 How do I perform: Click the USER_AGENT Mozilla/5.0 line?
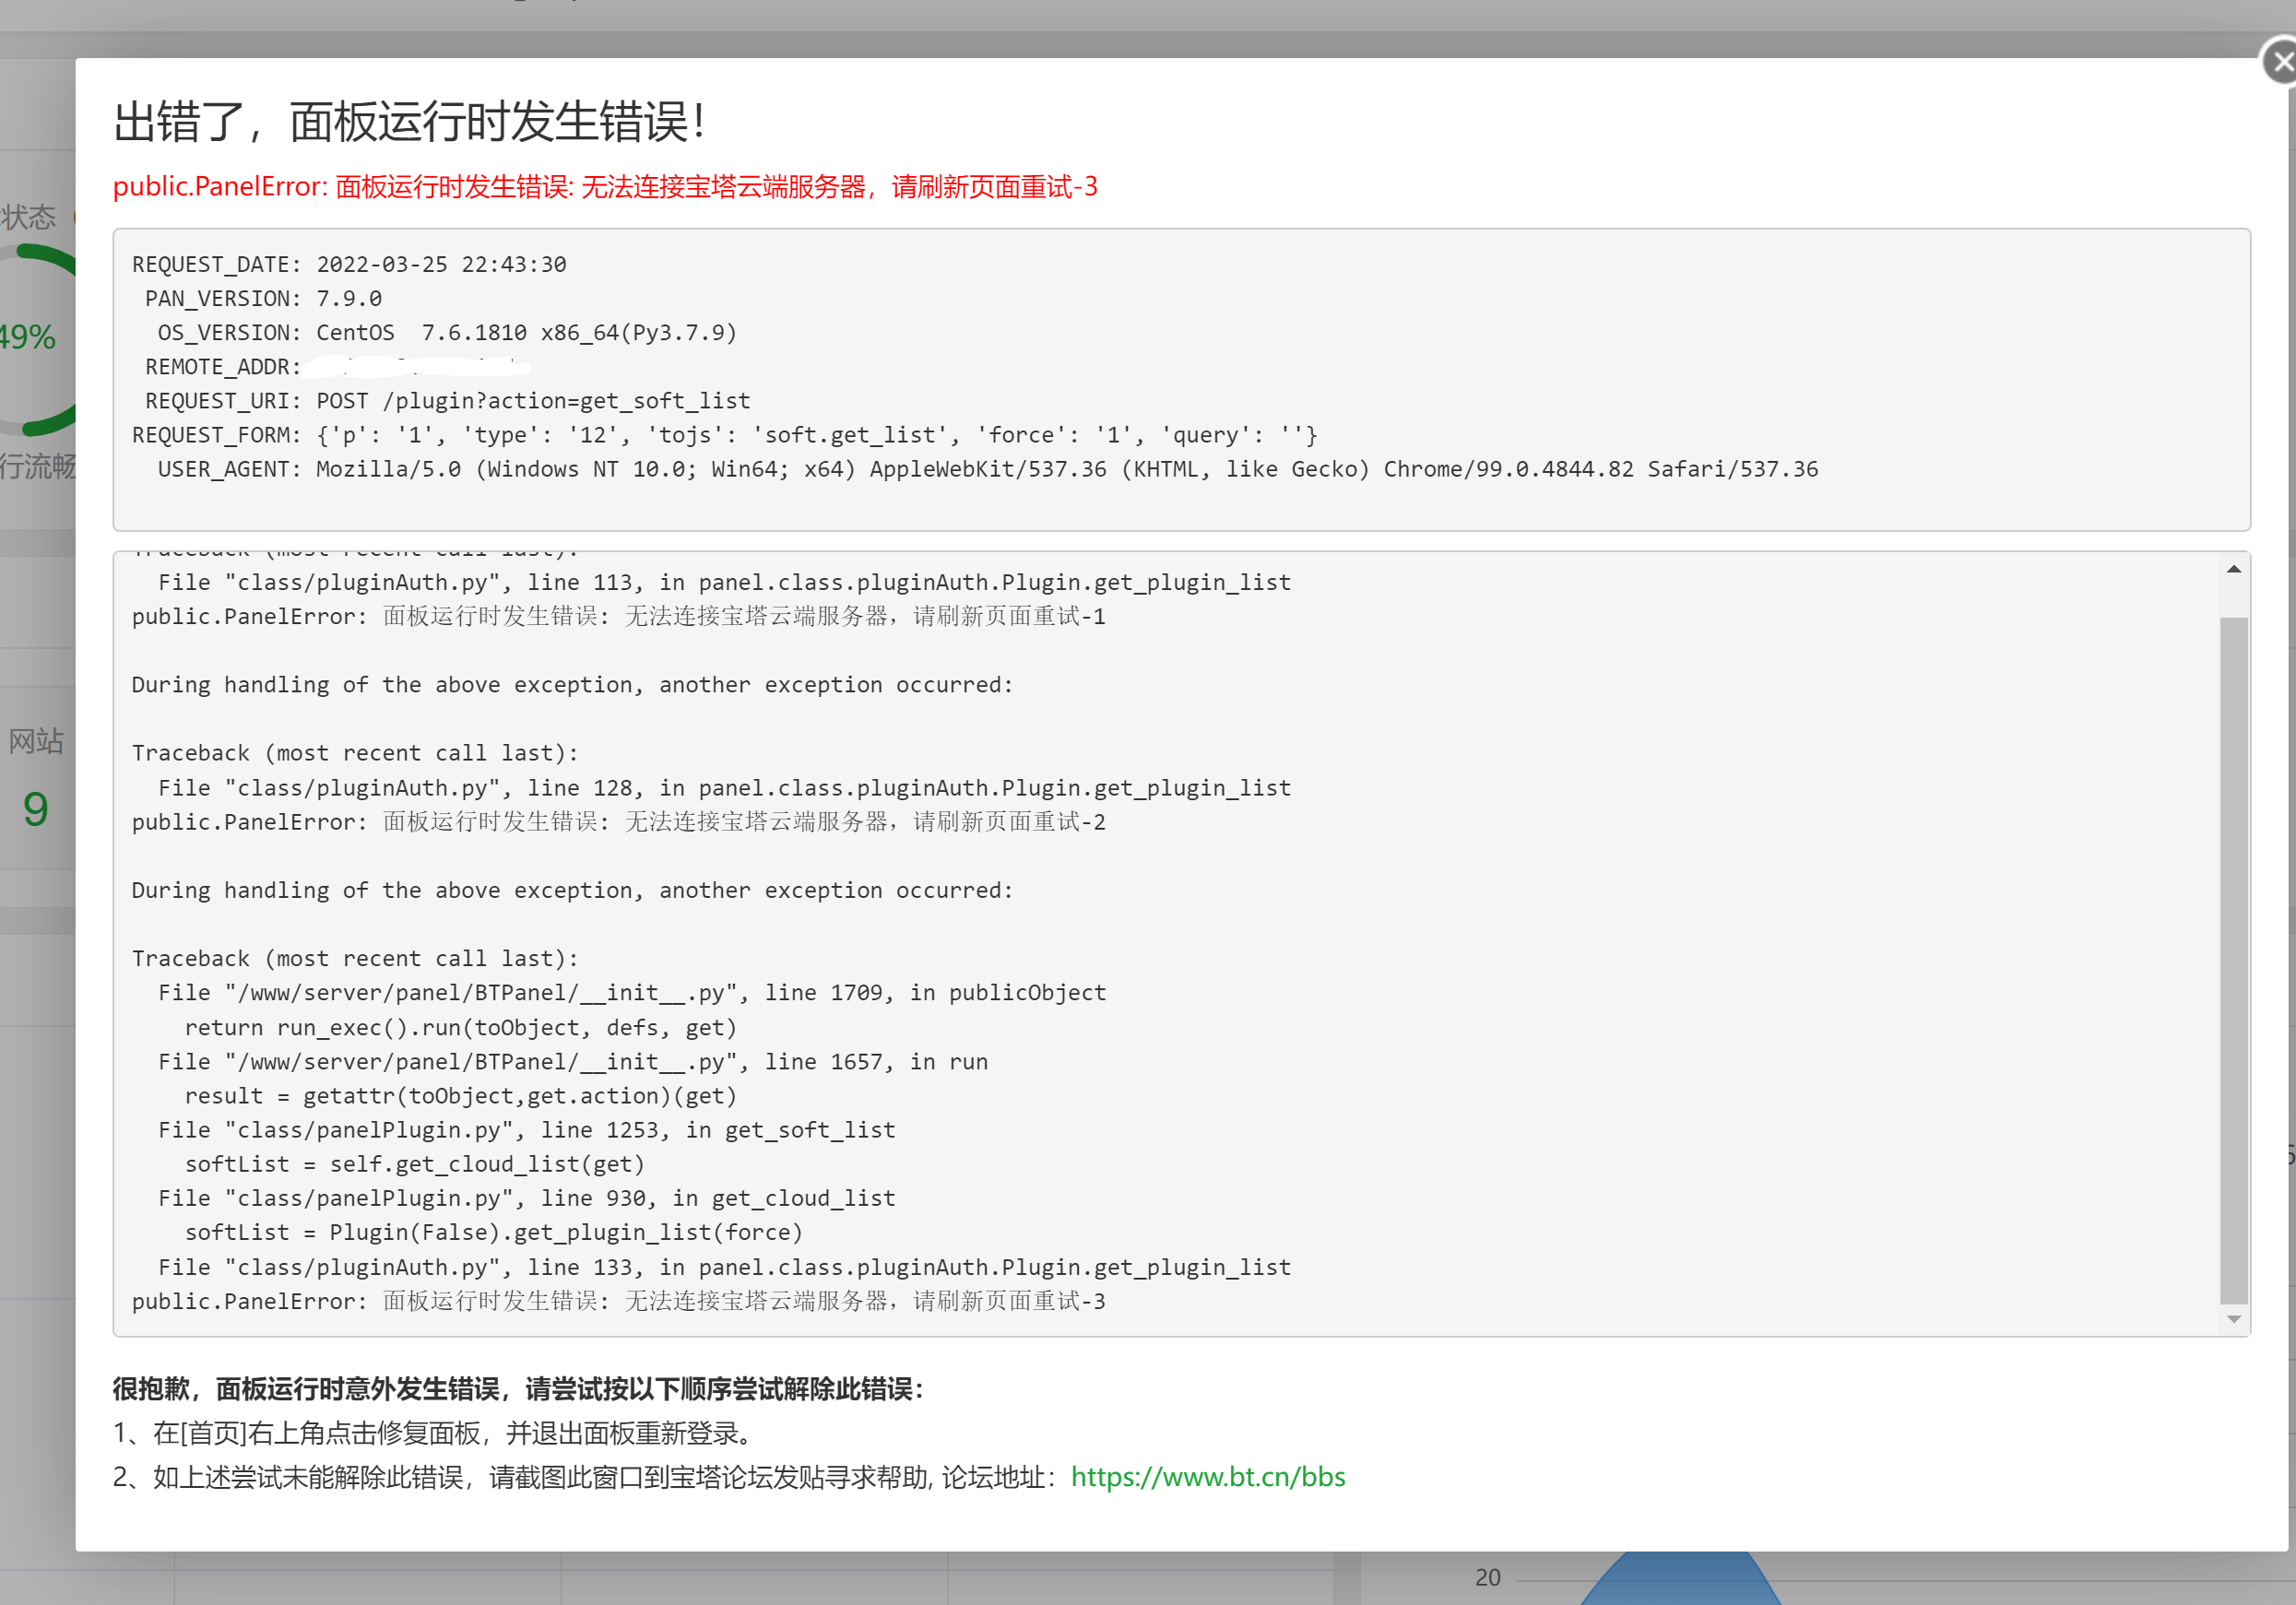[x=988, y=469]
